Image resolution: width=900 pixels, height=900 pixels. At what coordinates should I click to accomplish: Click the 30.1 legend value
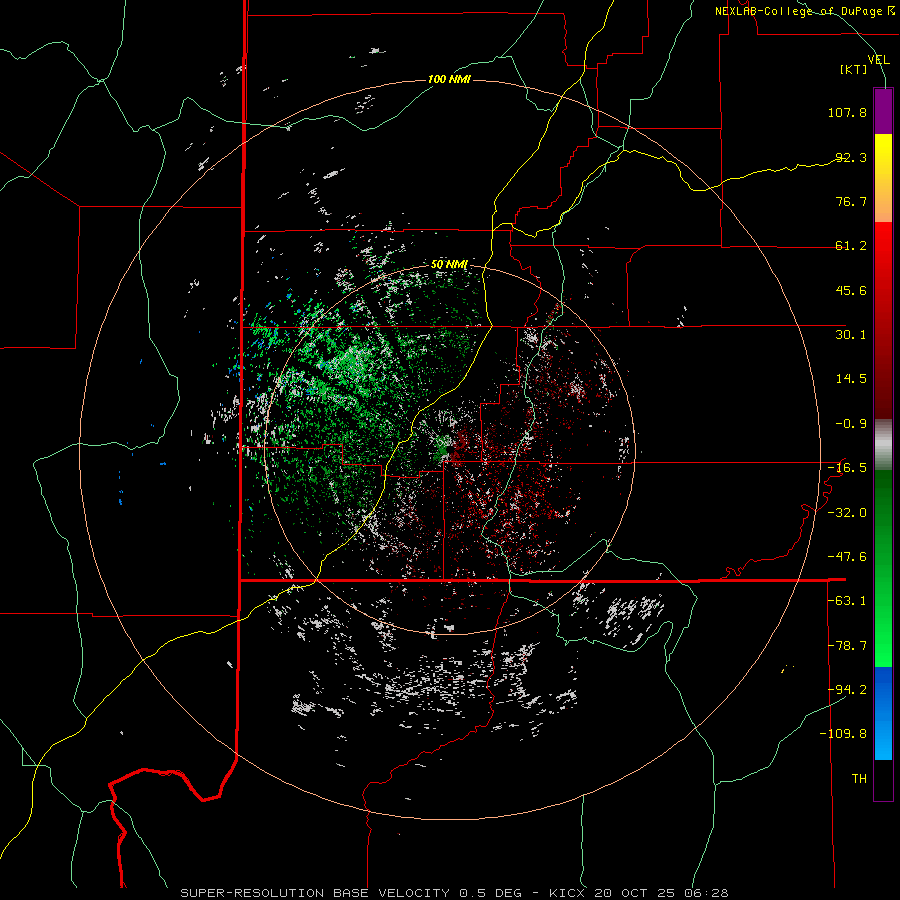click(x=851, y=335)
